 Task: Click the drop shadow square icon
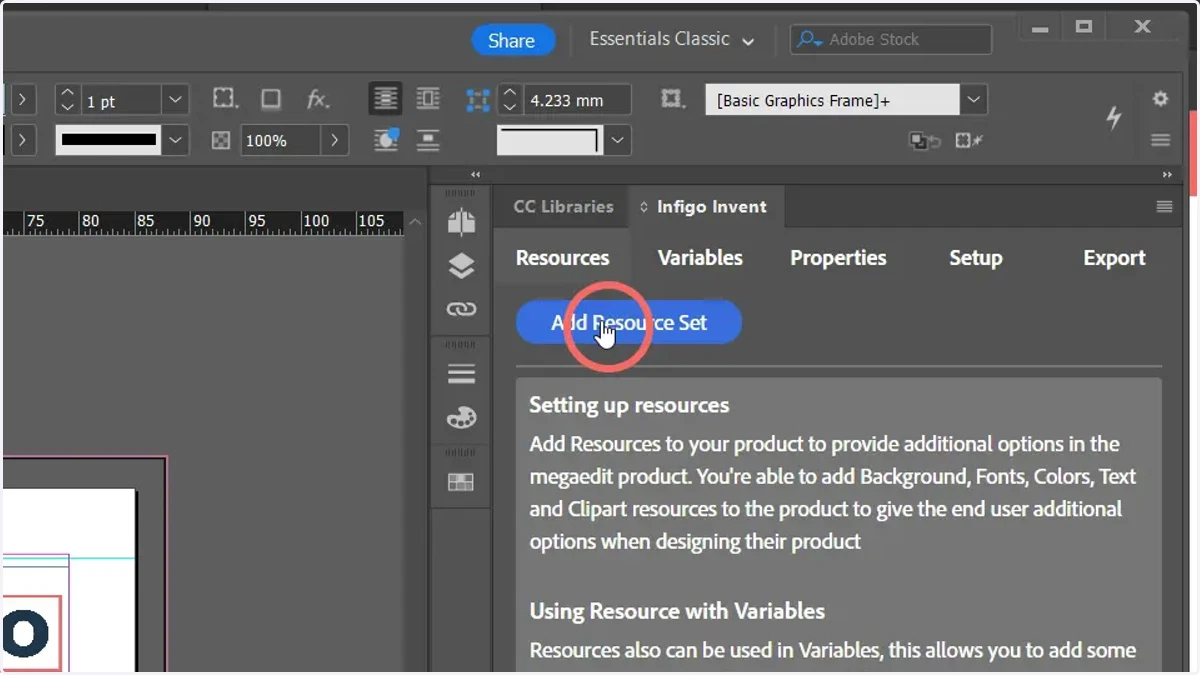(x=271, y=99)
